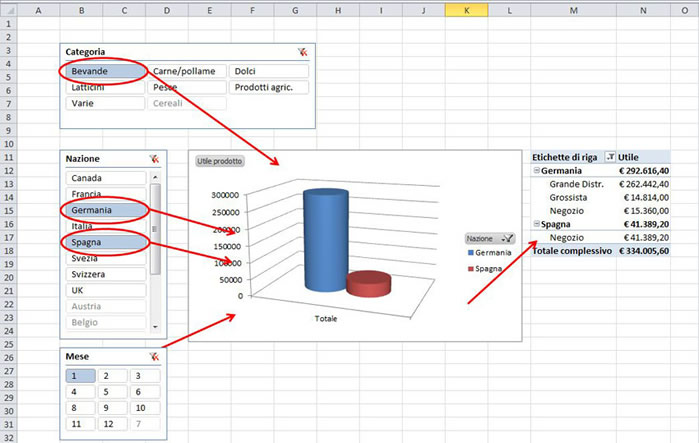Image resolution: width=699 pixels, height=443 pixels.
Task: Open the Etichette di riga filter dropdown
Action: 610,158
